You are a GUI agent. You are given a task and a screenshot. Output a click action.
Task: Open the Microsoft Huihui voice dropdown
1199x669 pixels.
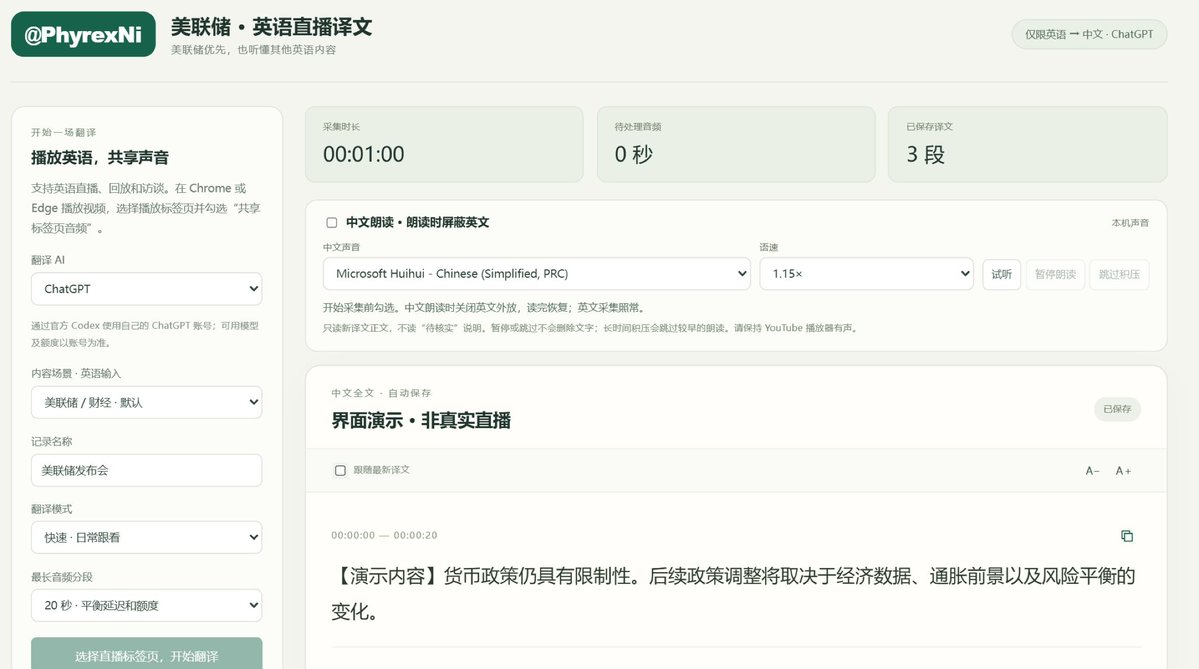(537, 274)
